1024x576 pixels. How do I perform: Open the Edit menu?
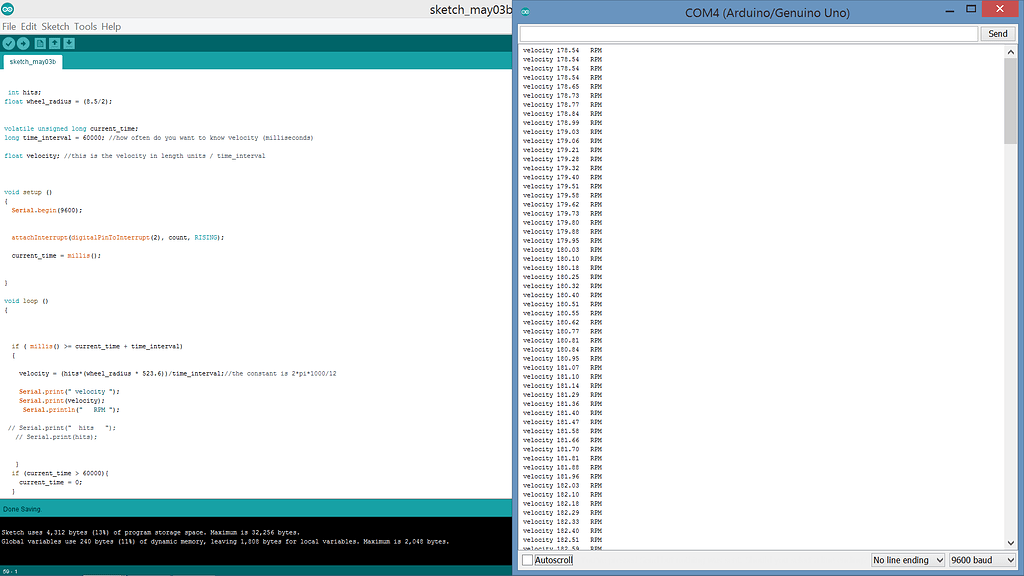pos(27,26)
